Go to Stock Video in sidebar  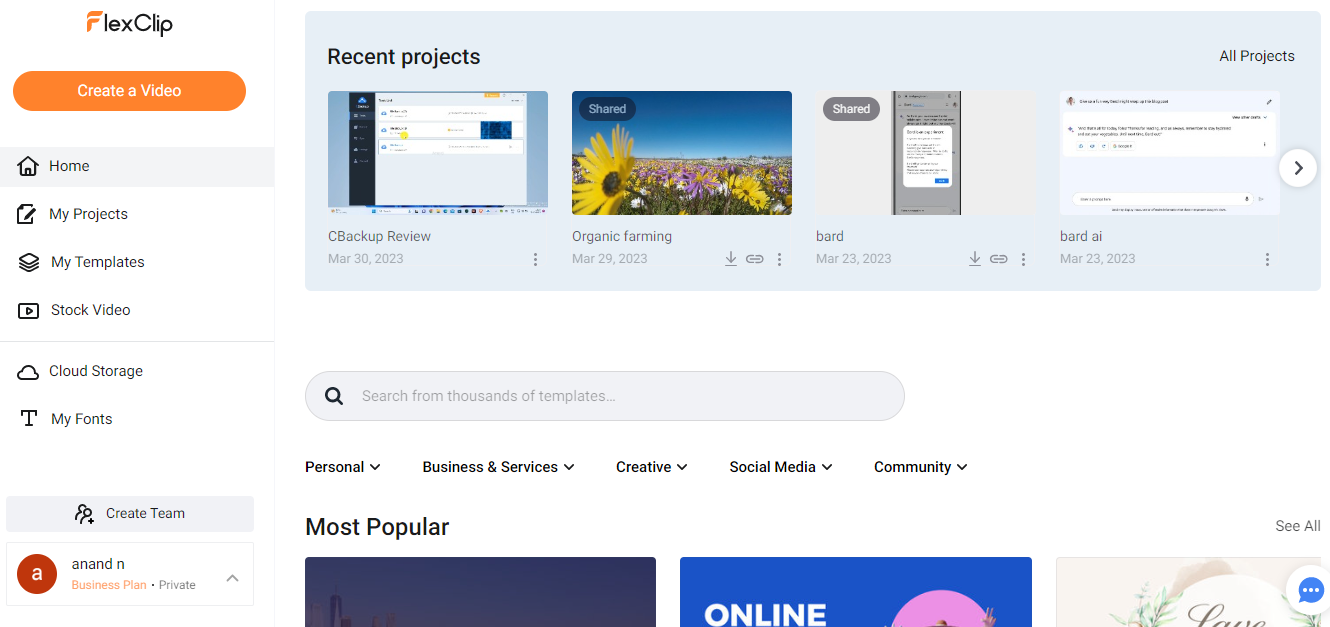pyautogui.click(x=90, y=310)
